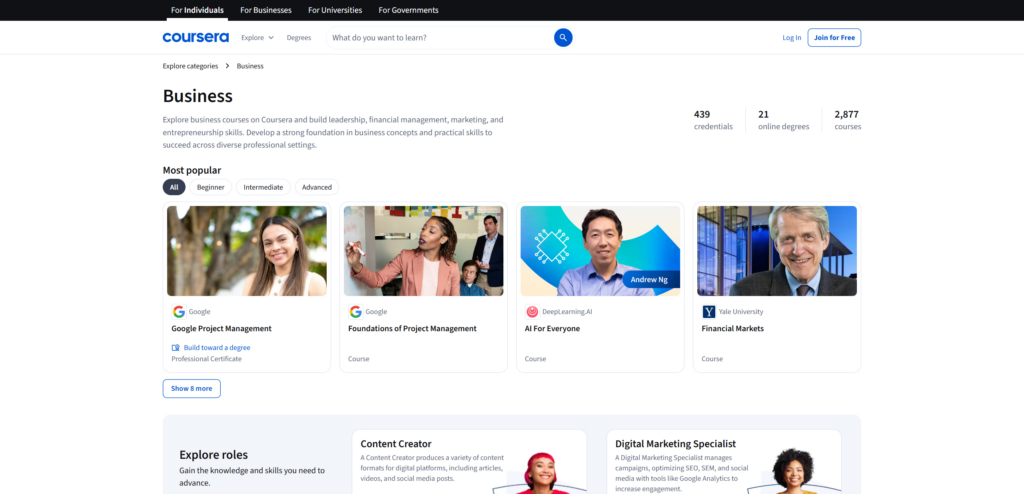Click the breadcrumb chevron arrow

(227, 66)
